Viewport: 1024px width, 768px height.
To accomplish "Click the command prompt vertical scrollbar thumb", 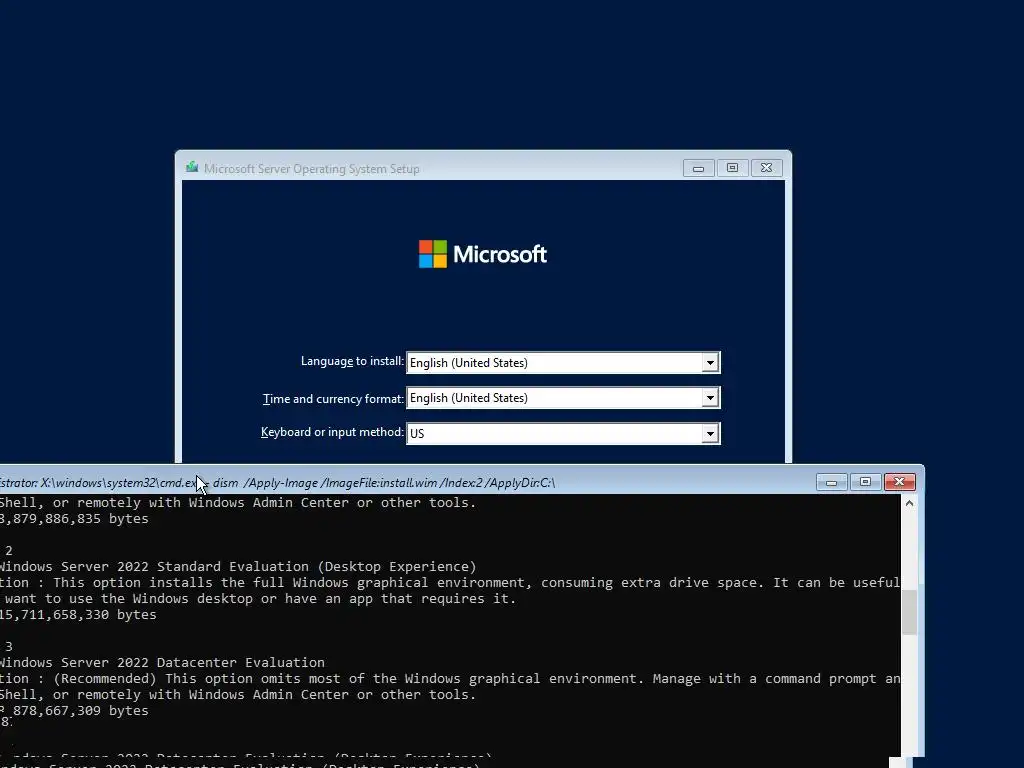I will pyautogui.click(x=909, y=612).
